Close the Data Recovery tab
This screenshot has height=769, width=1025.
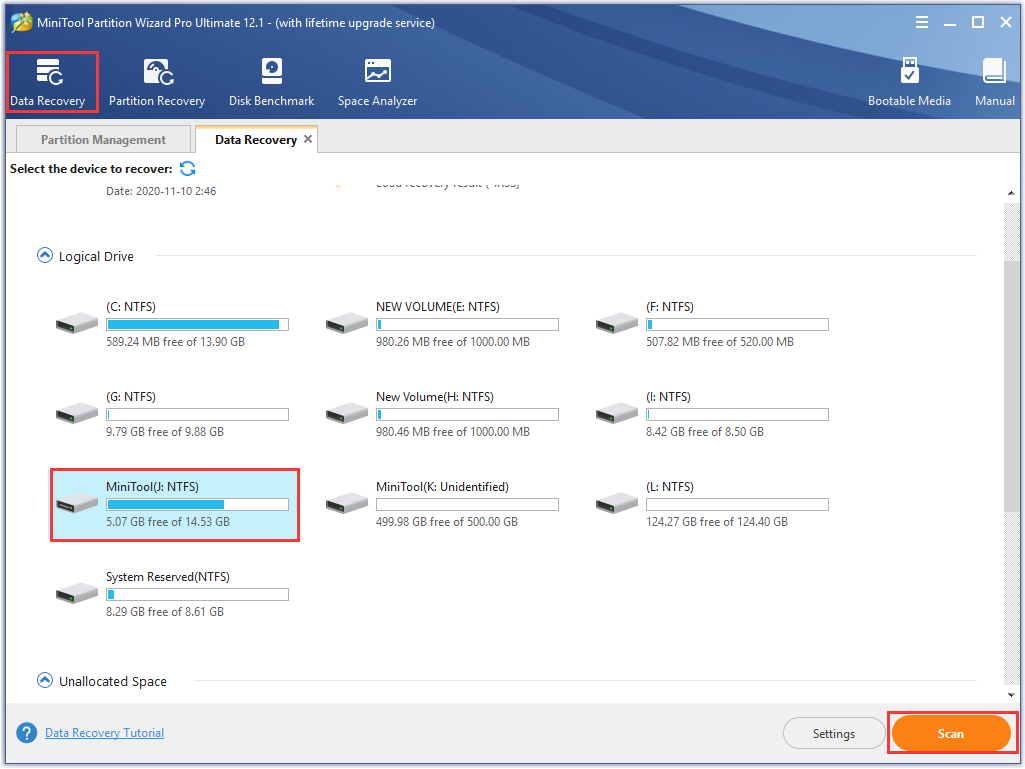point(308,139)
